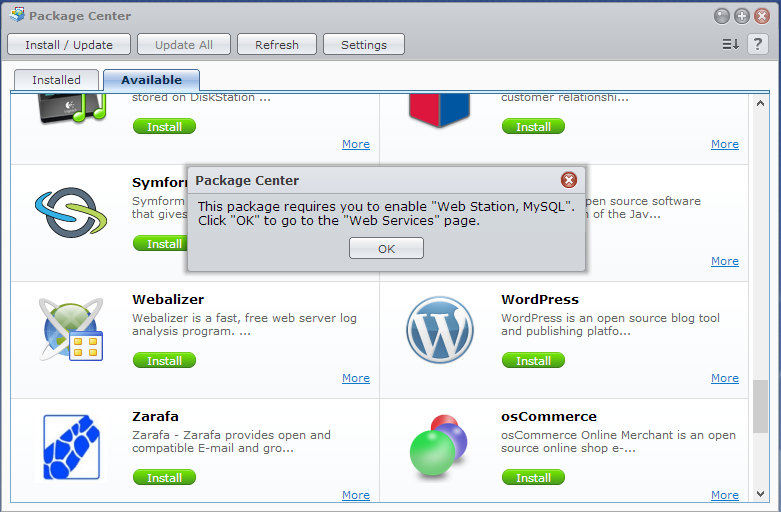Switch to the Installed tab
This screenshot has width=781, height=512.
[x=56, y=80]
